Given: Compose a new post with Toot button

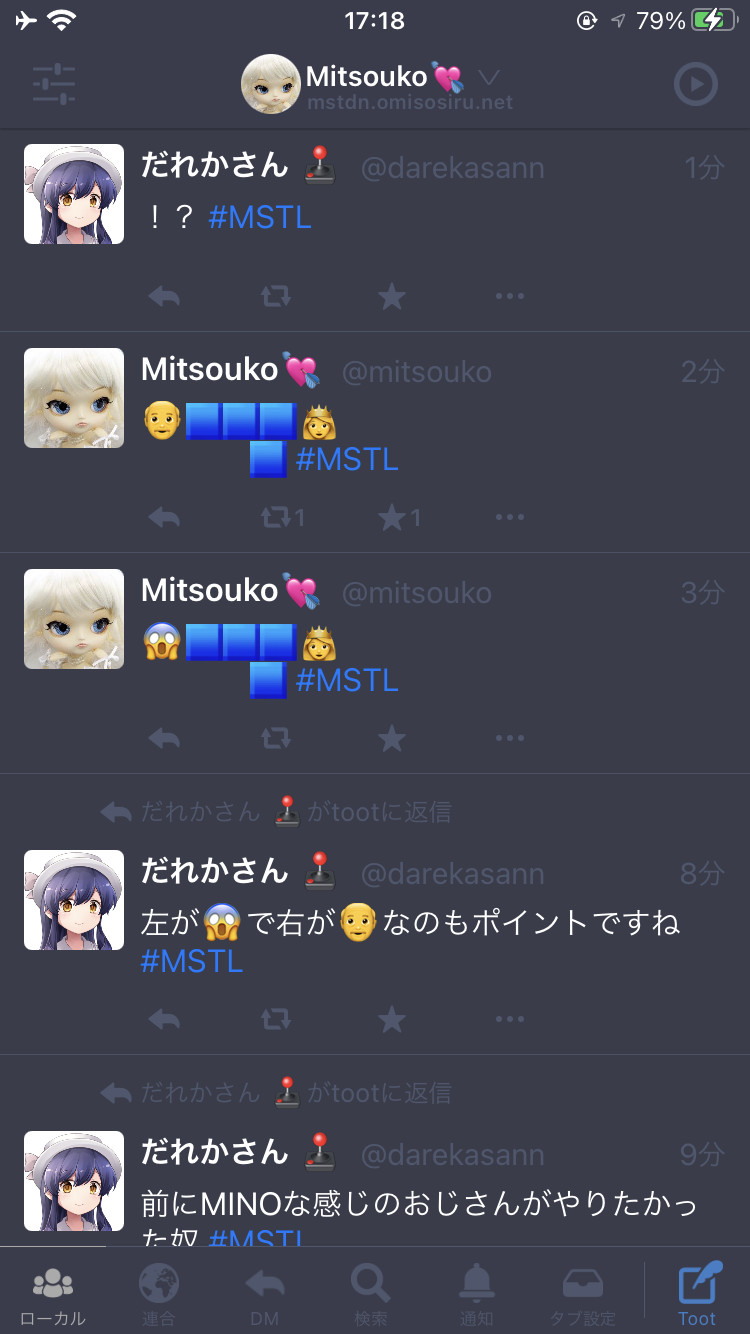Looking at the screenshot, I should 698,1295.
